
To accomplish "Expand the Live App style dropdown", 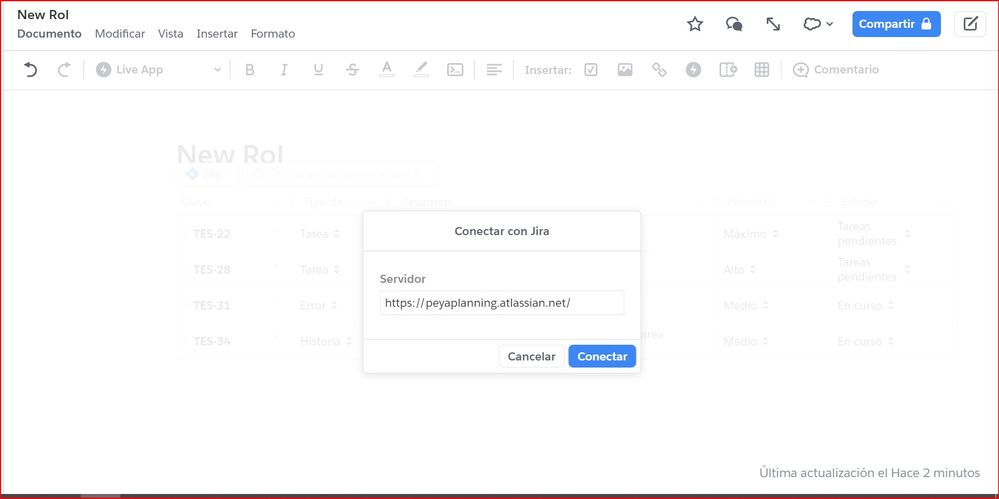I will pyautogui.click(x=159, y=69).
